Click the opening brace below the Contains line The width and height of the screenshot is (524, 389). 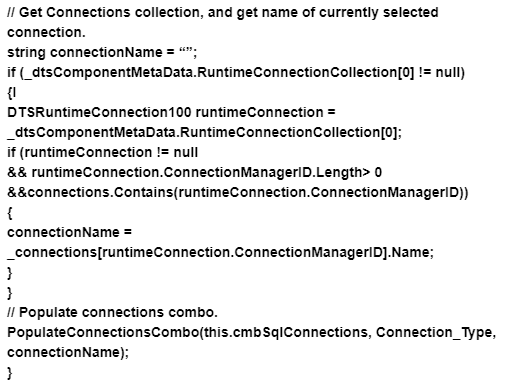[x=10, y=213]
